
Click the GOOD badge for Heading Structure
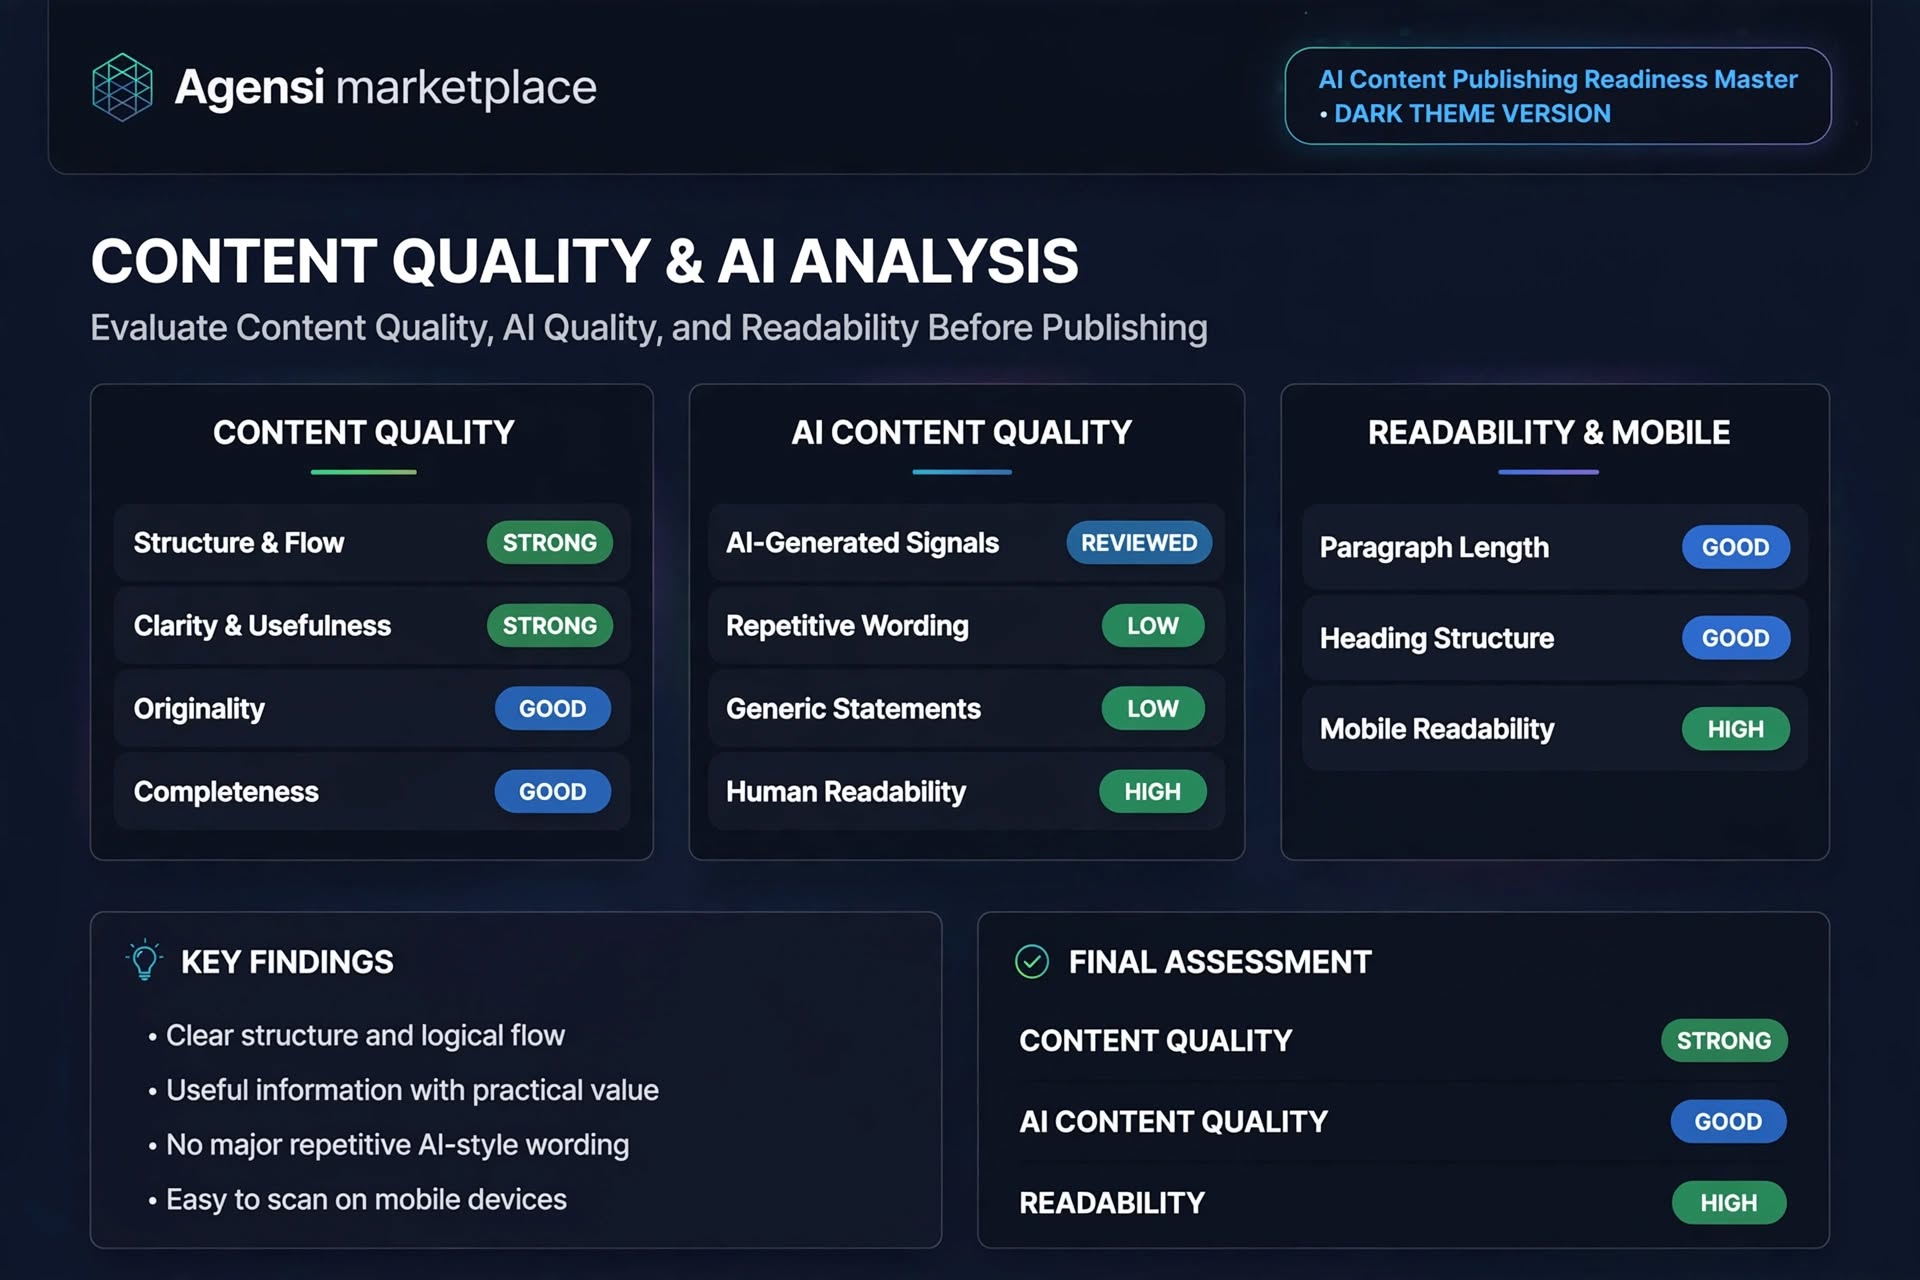1736,638
